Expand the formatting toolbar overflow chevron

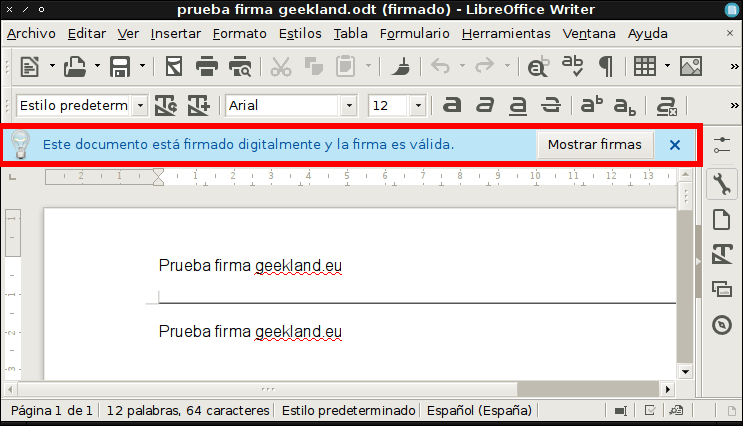(x=734, y=105)
